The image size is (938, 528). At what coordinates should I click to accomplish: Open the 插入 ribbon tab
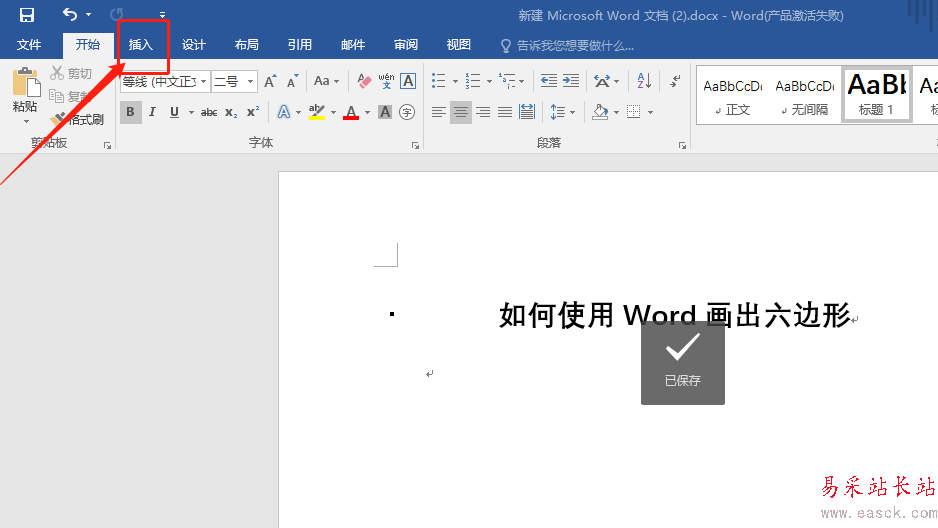(x=141, y=45)
